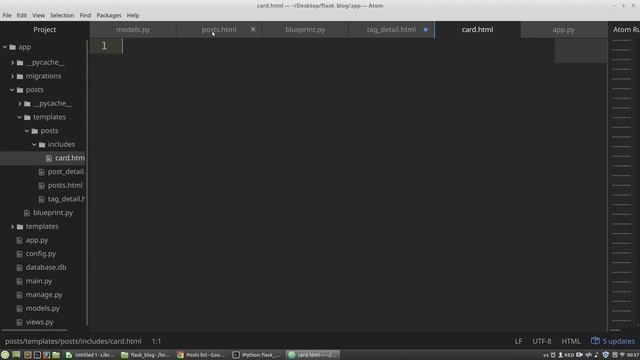Screen dimensions: 640x360
Task: Open blueprint.py in the project tree
Action: point(53,213)
